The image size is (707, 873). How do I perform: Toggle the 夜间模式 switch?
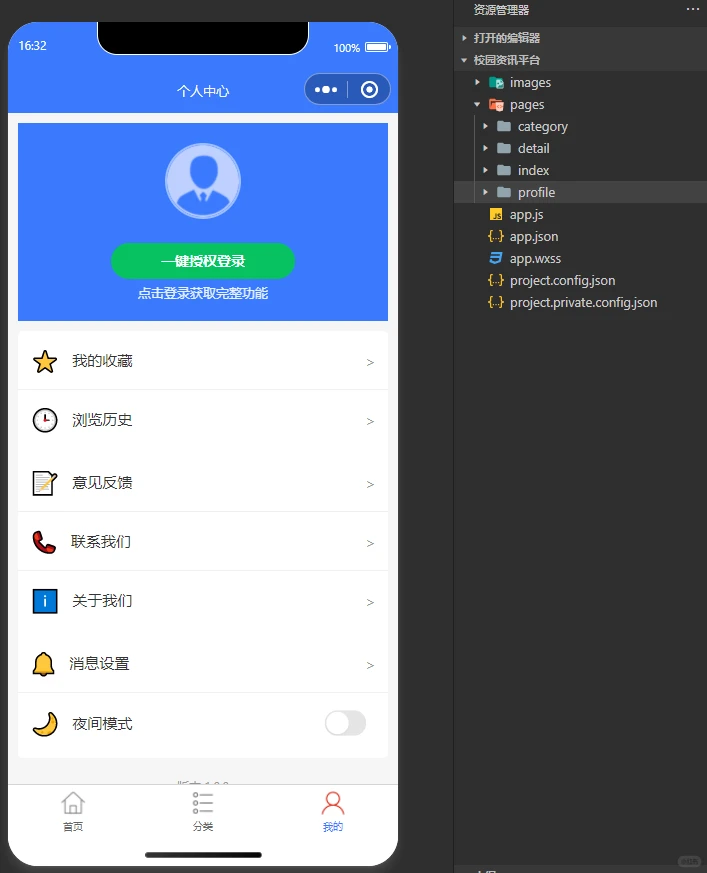point(345,723)
